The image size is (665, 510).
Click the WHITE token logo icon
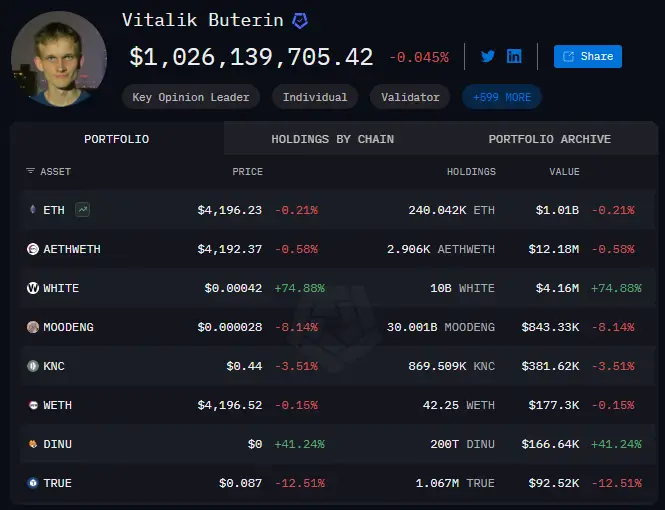pyautogui.click(x=33, y=288)
